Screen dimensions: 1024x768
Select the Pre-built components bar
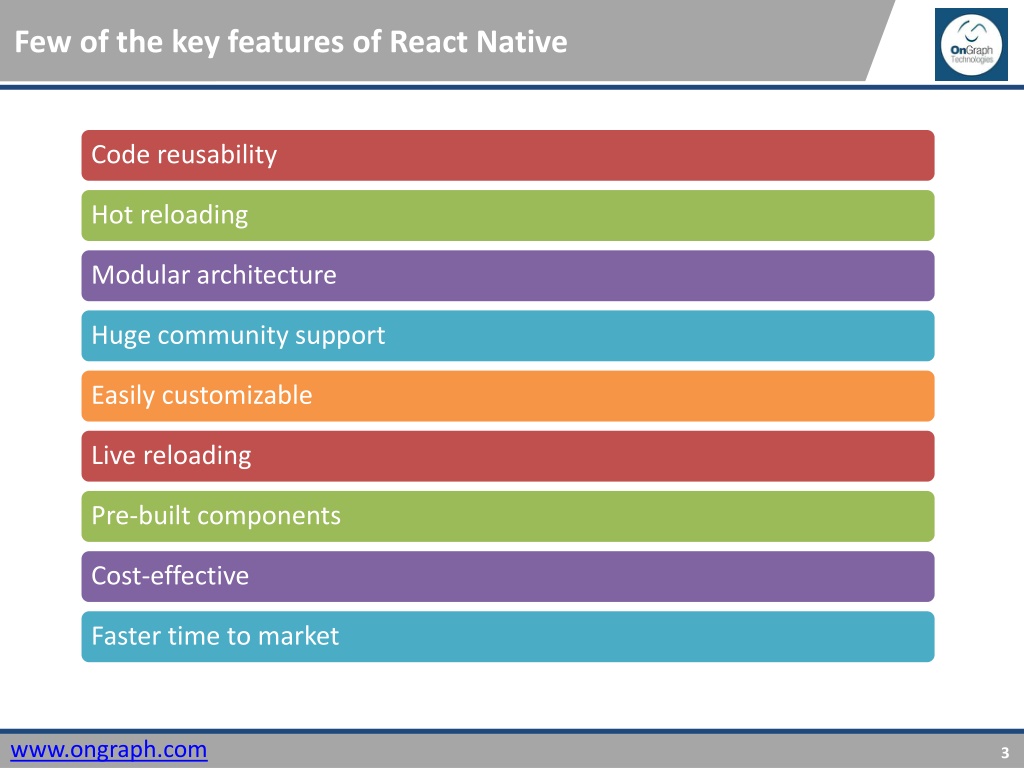(x=508, y=517)
